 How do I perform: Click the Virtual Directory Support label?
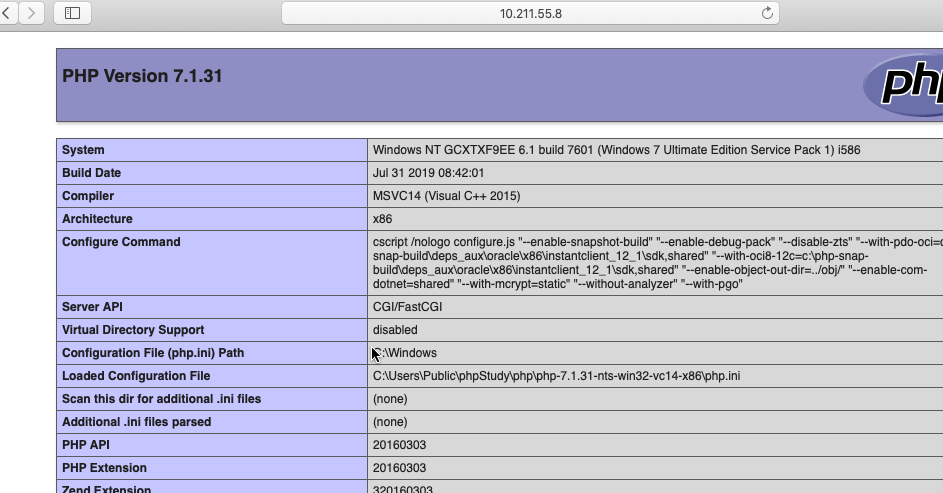(x=133, y=330)
